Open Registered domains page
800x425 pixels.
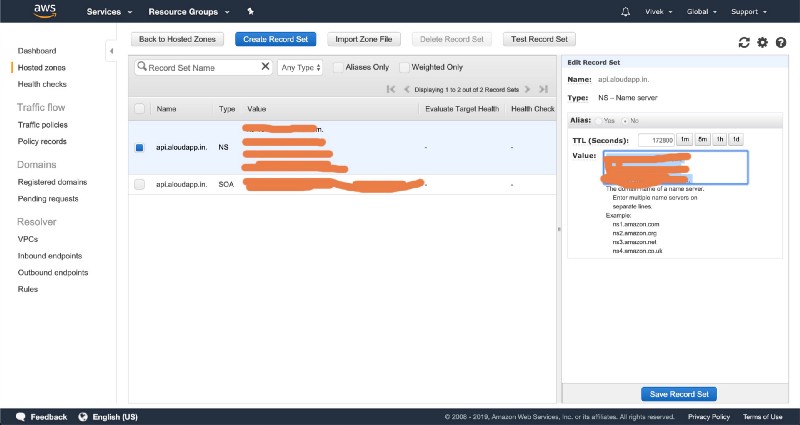[52, 182]
